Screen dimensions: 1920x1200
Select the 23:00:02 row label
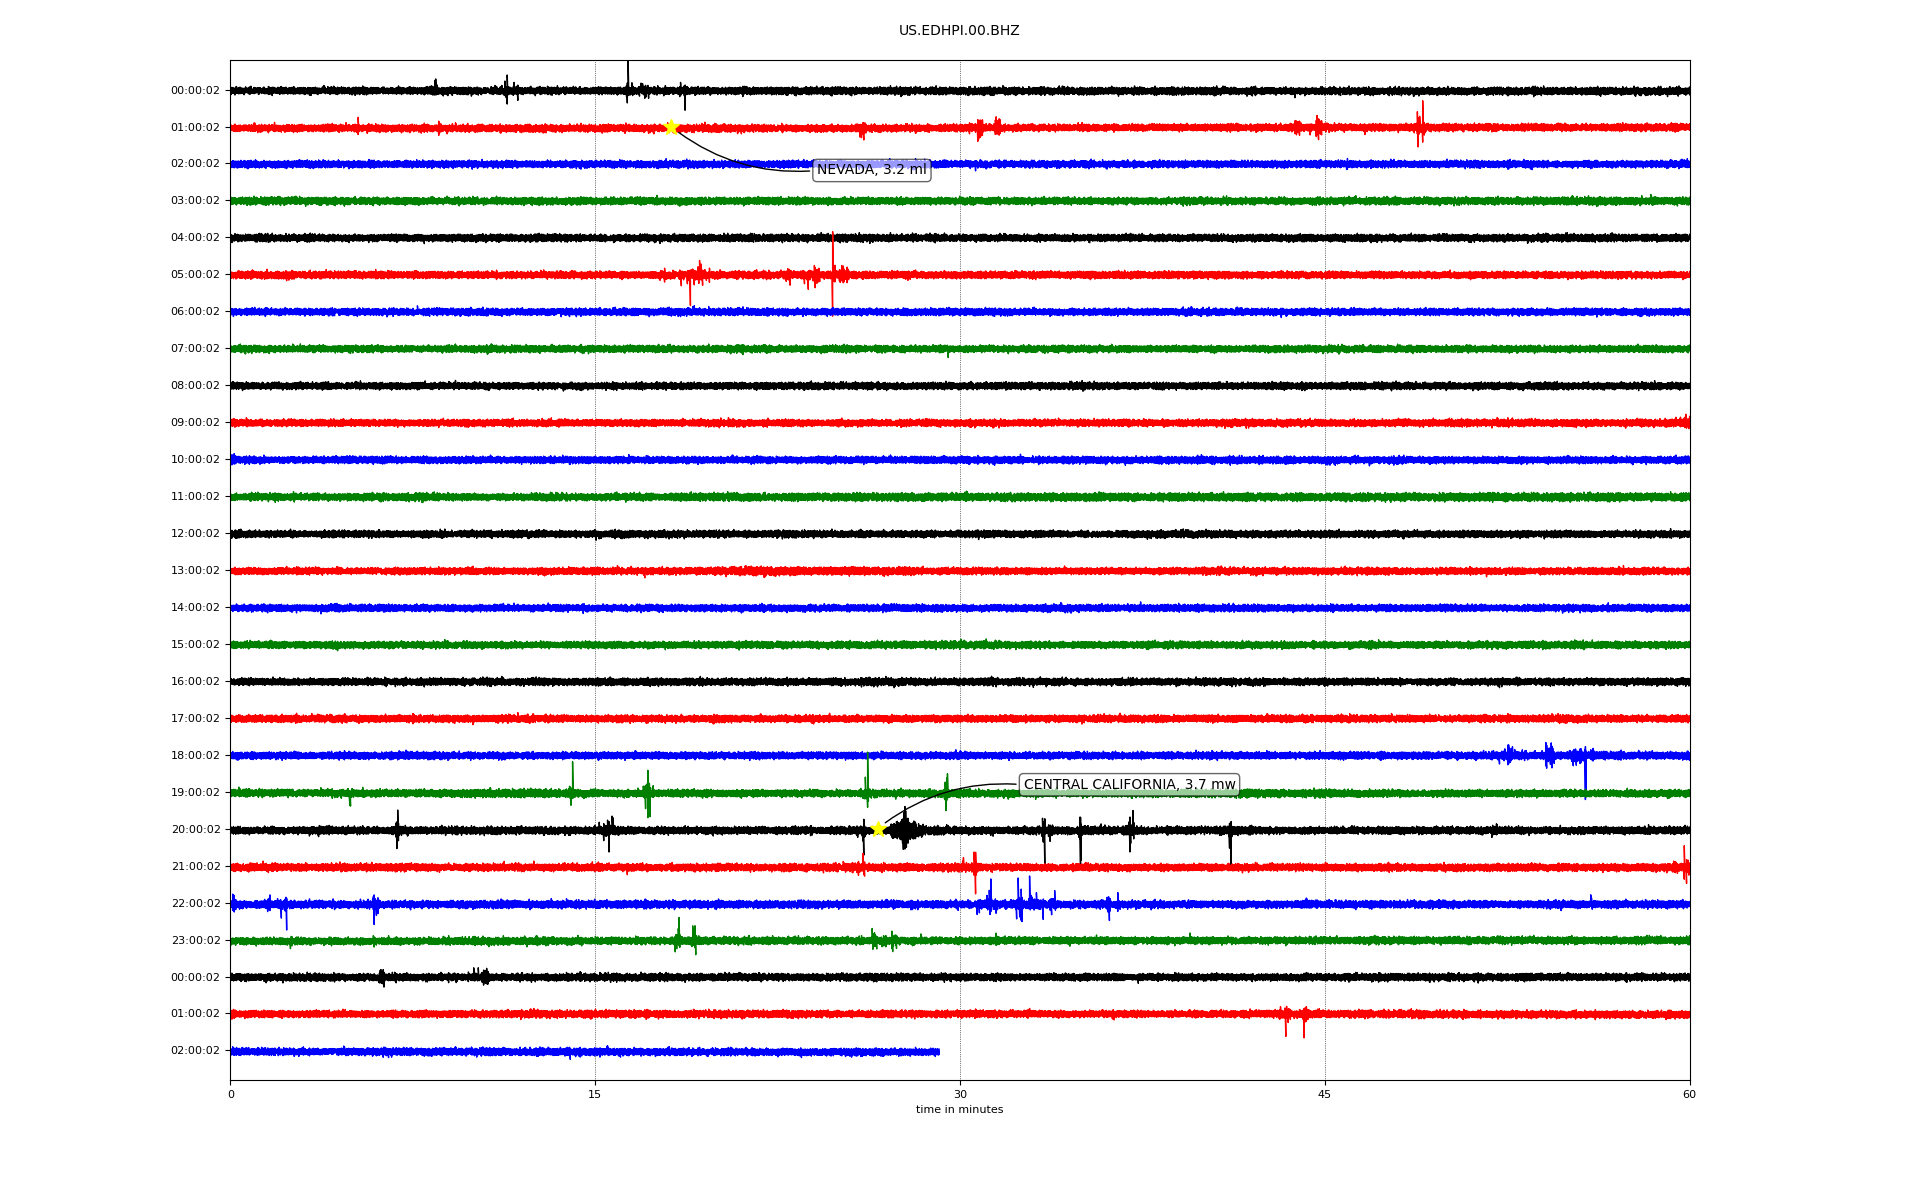tap(195, 941)
